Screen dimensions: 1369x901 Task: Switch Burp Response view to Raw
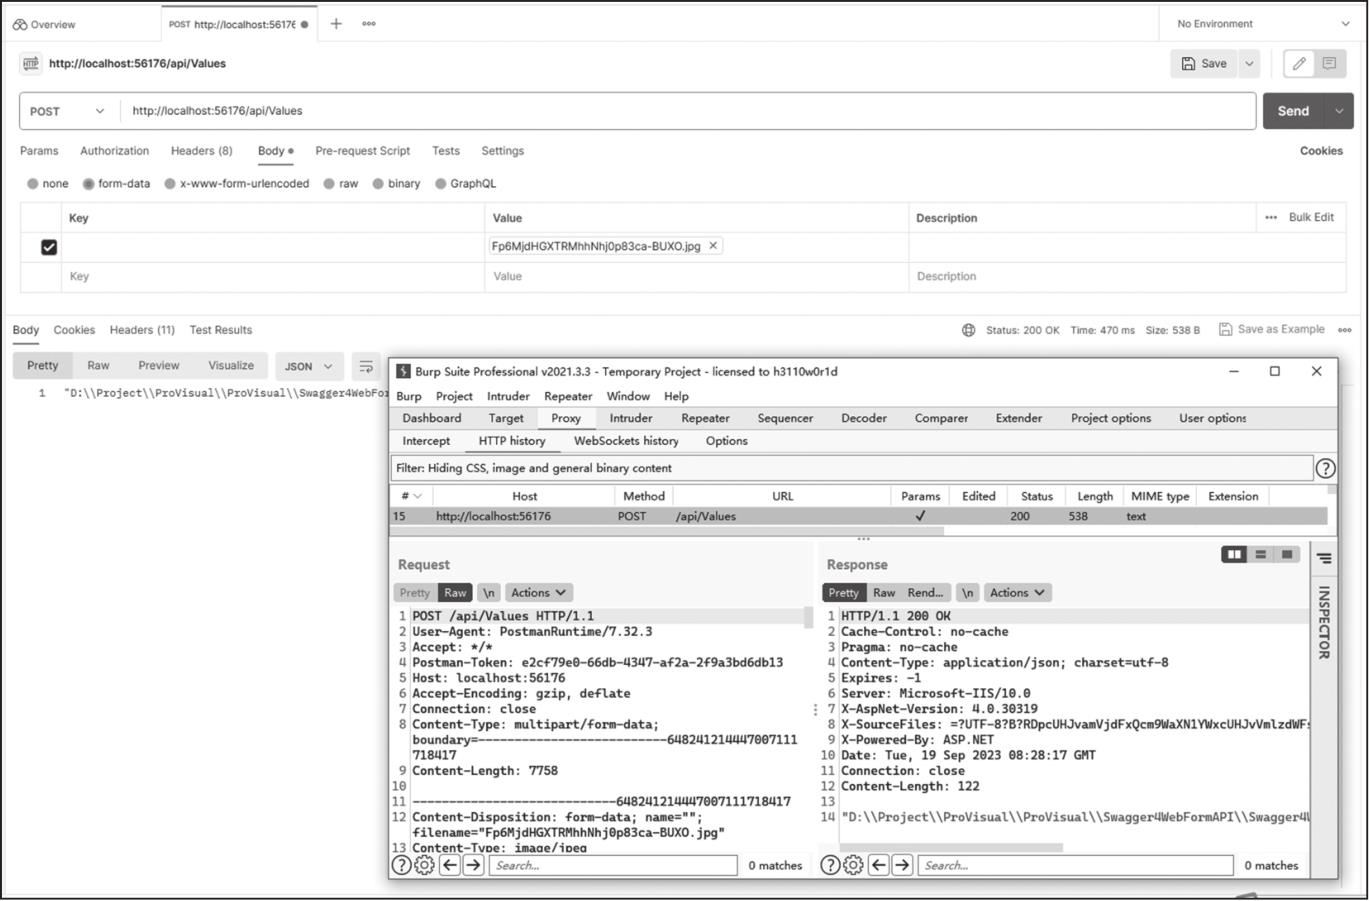pyautogui.click(x=884, y=593)
